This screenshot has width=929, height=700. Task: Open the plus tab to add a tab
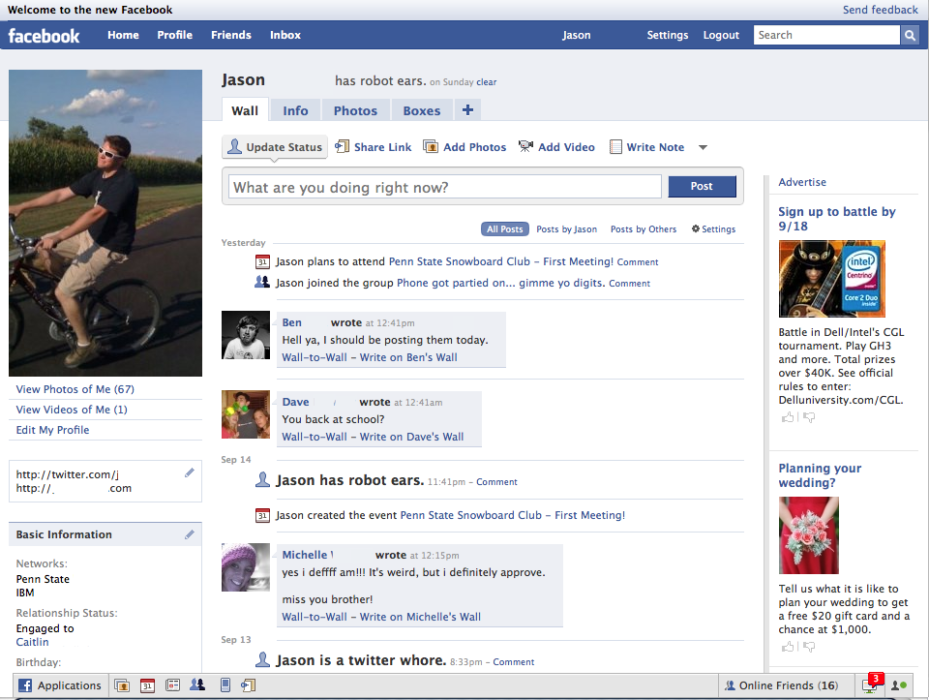click(x=467, y=110)
